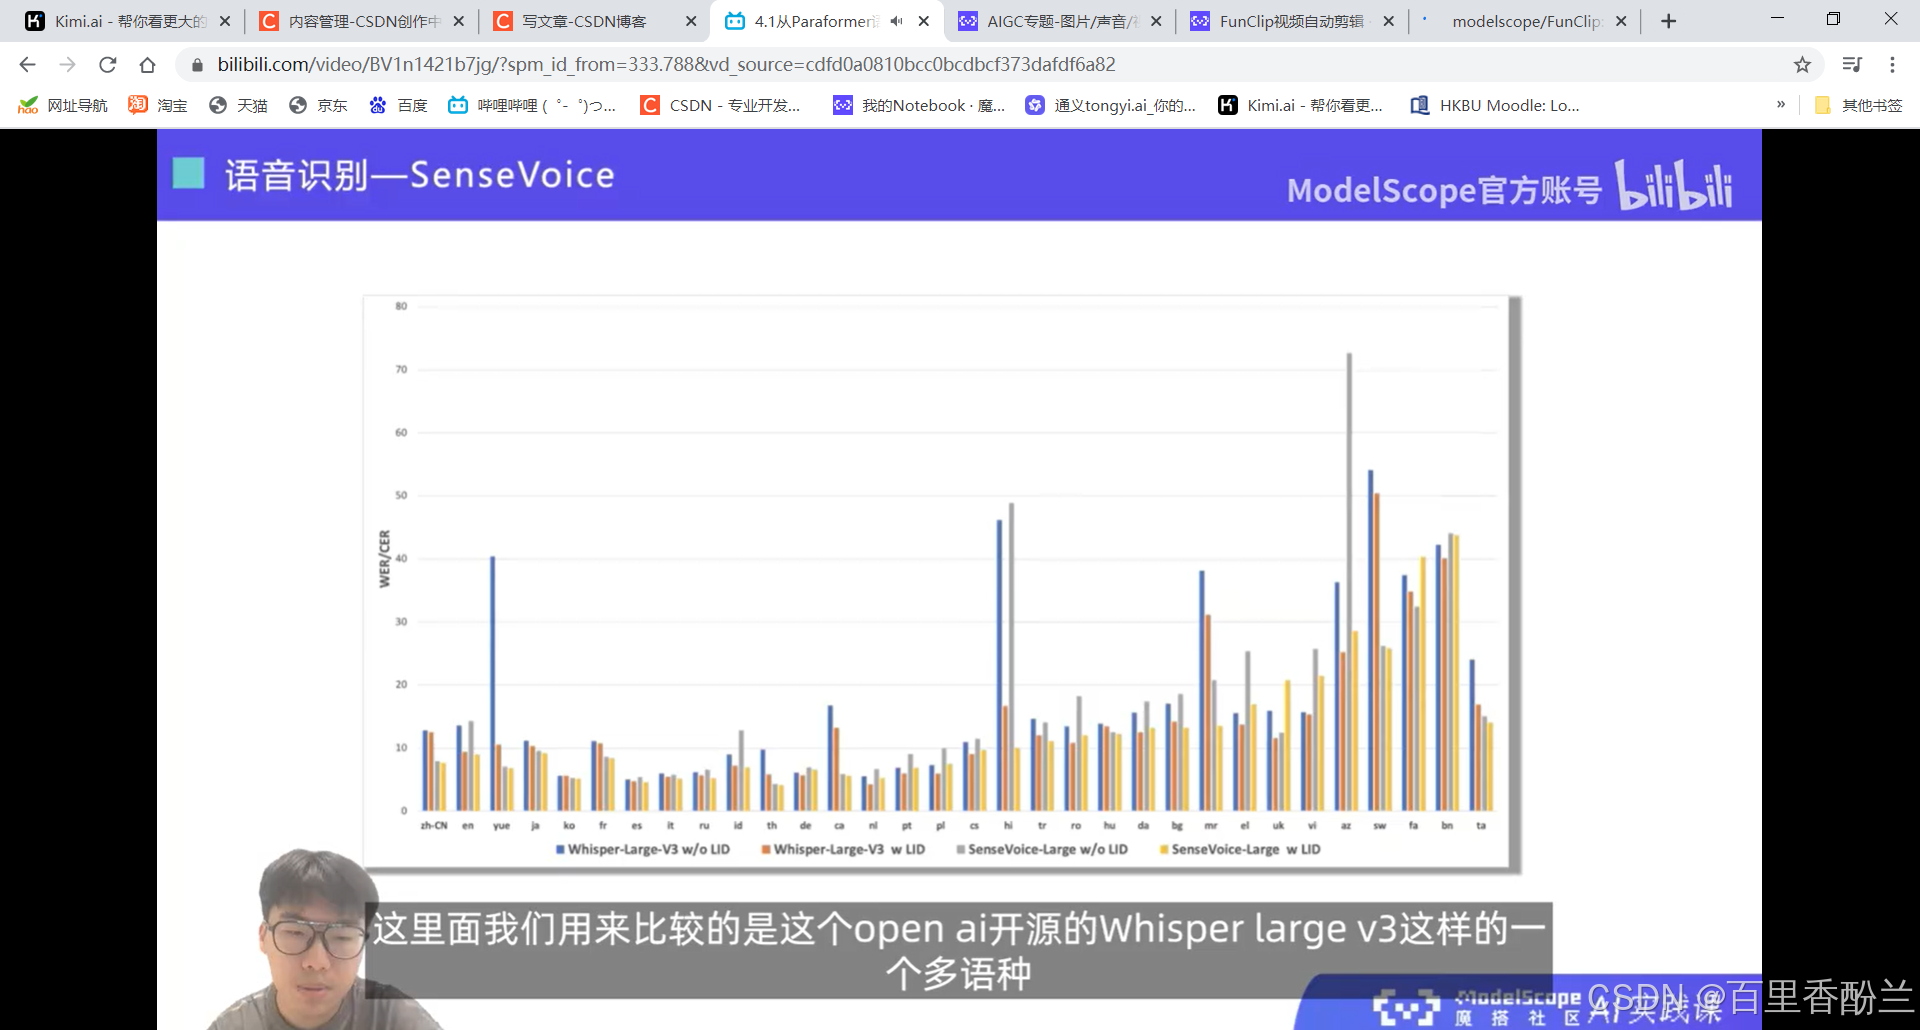
Task: Switch to the AIGC专题 tab
Action: coord(1059,21)
